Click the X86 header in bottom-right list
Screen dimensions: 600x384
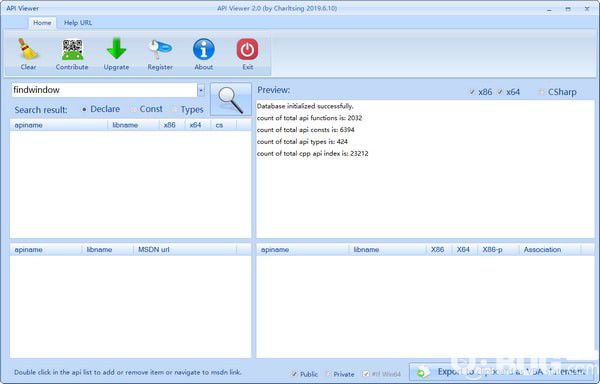point(439,250)
